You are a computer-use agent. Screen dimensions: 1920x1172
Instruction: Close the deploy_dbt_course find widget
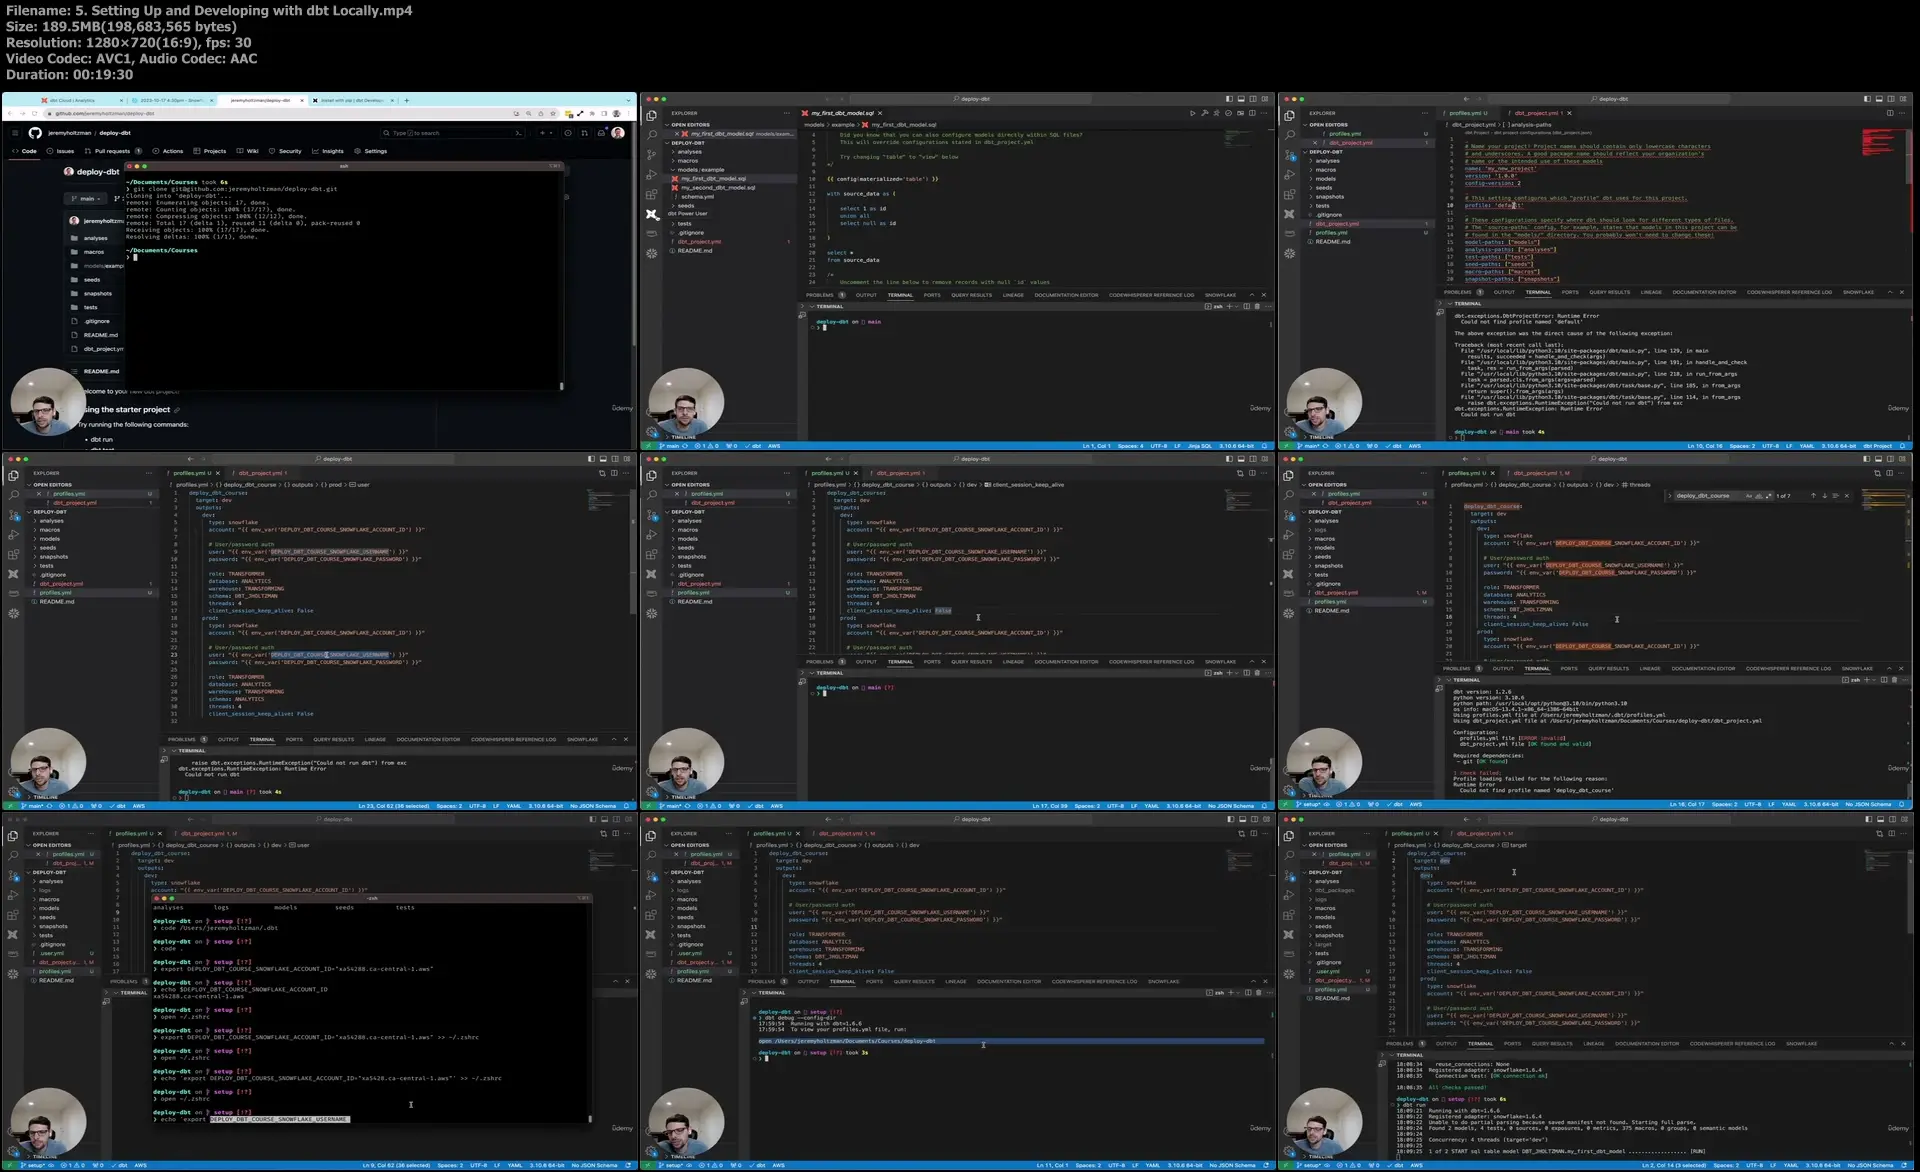pos(1847,496)
